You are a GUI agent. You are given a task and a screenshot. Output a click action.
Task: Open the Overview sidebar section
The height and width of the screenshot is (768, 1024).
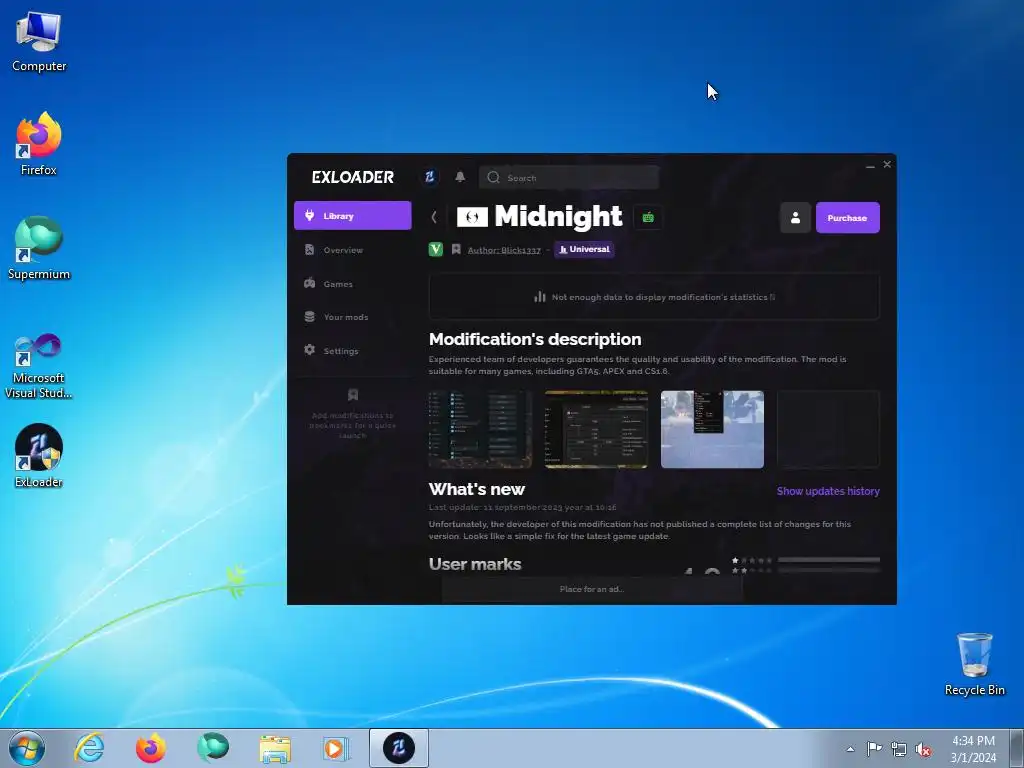(353, 250)
